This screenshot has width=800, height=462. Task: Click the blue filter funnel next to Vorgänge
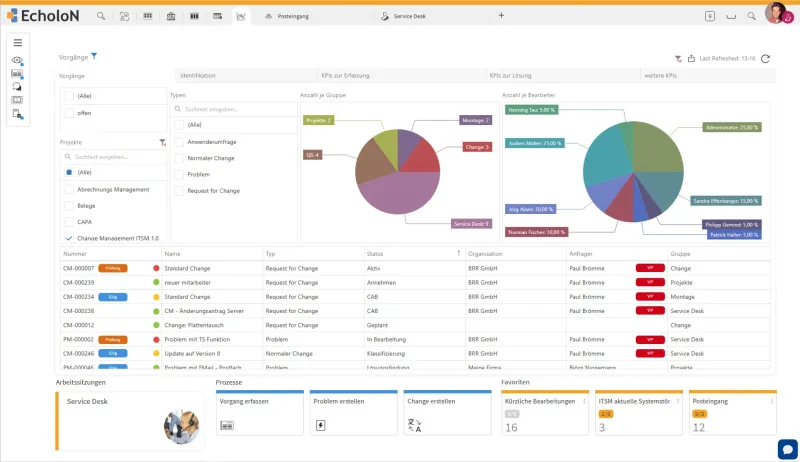coord(94,57)
